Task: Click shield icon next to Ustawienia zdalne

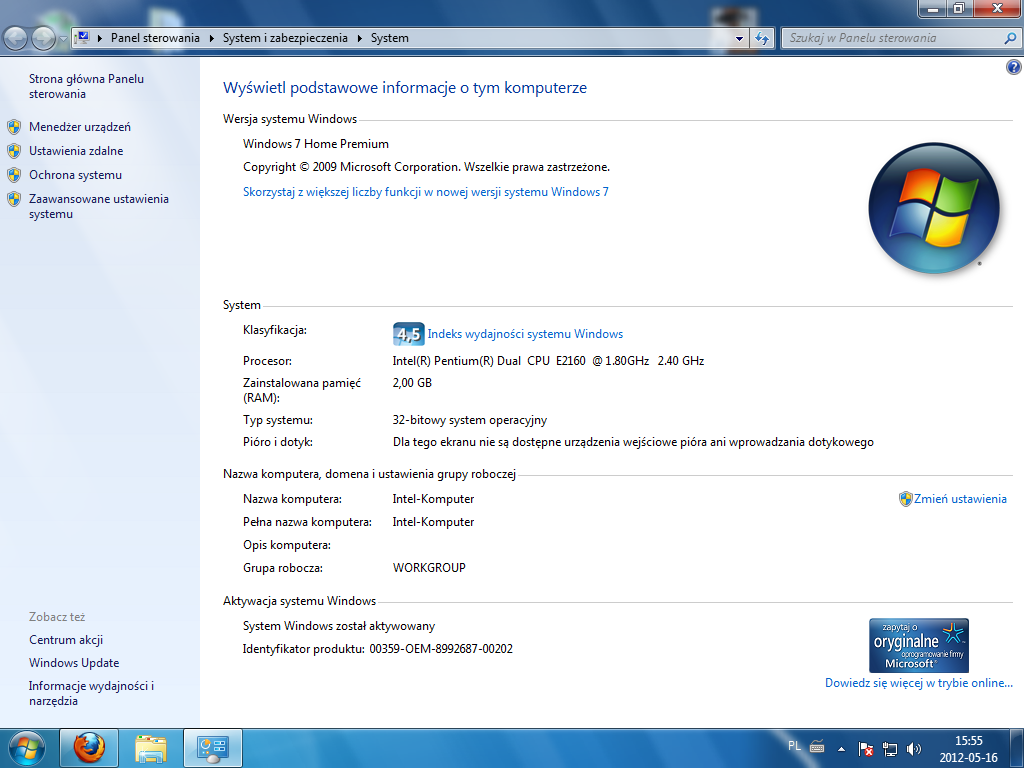Action: [14, 151]
